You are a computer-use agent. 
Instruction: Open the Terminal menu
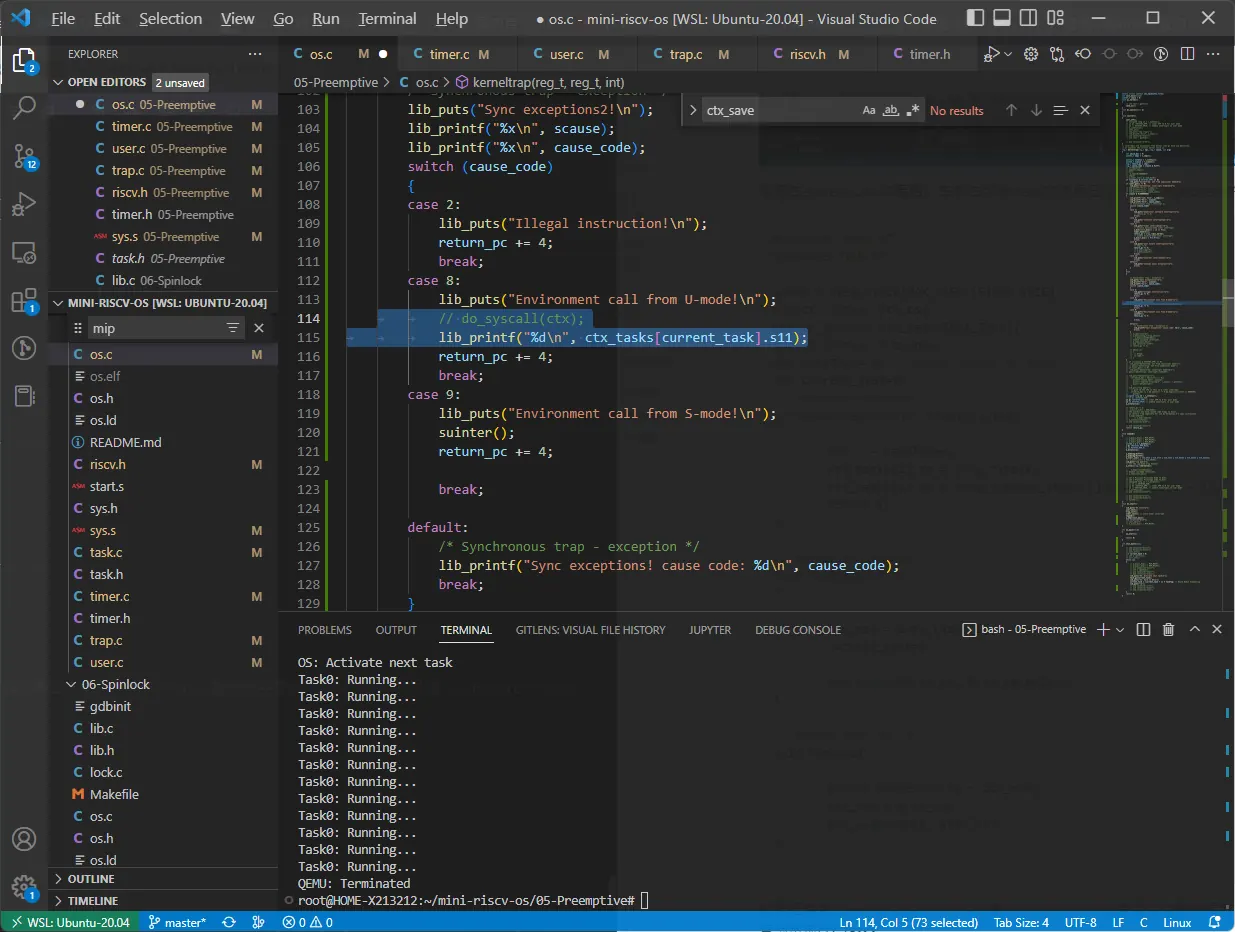(x=387, y=19)
